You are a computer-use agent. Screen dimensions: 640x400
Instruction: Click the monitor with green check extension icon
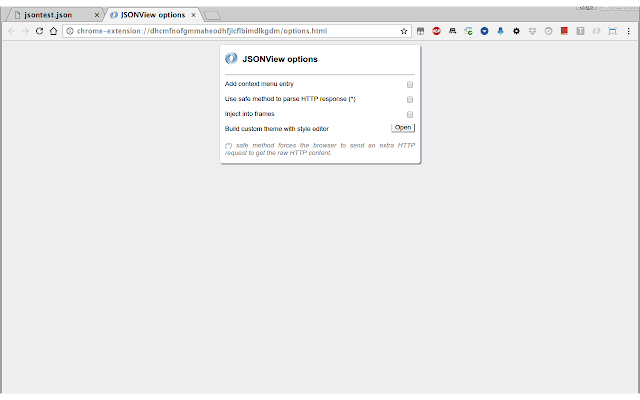point(468,31)
